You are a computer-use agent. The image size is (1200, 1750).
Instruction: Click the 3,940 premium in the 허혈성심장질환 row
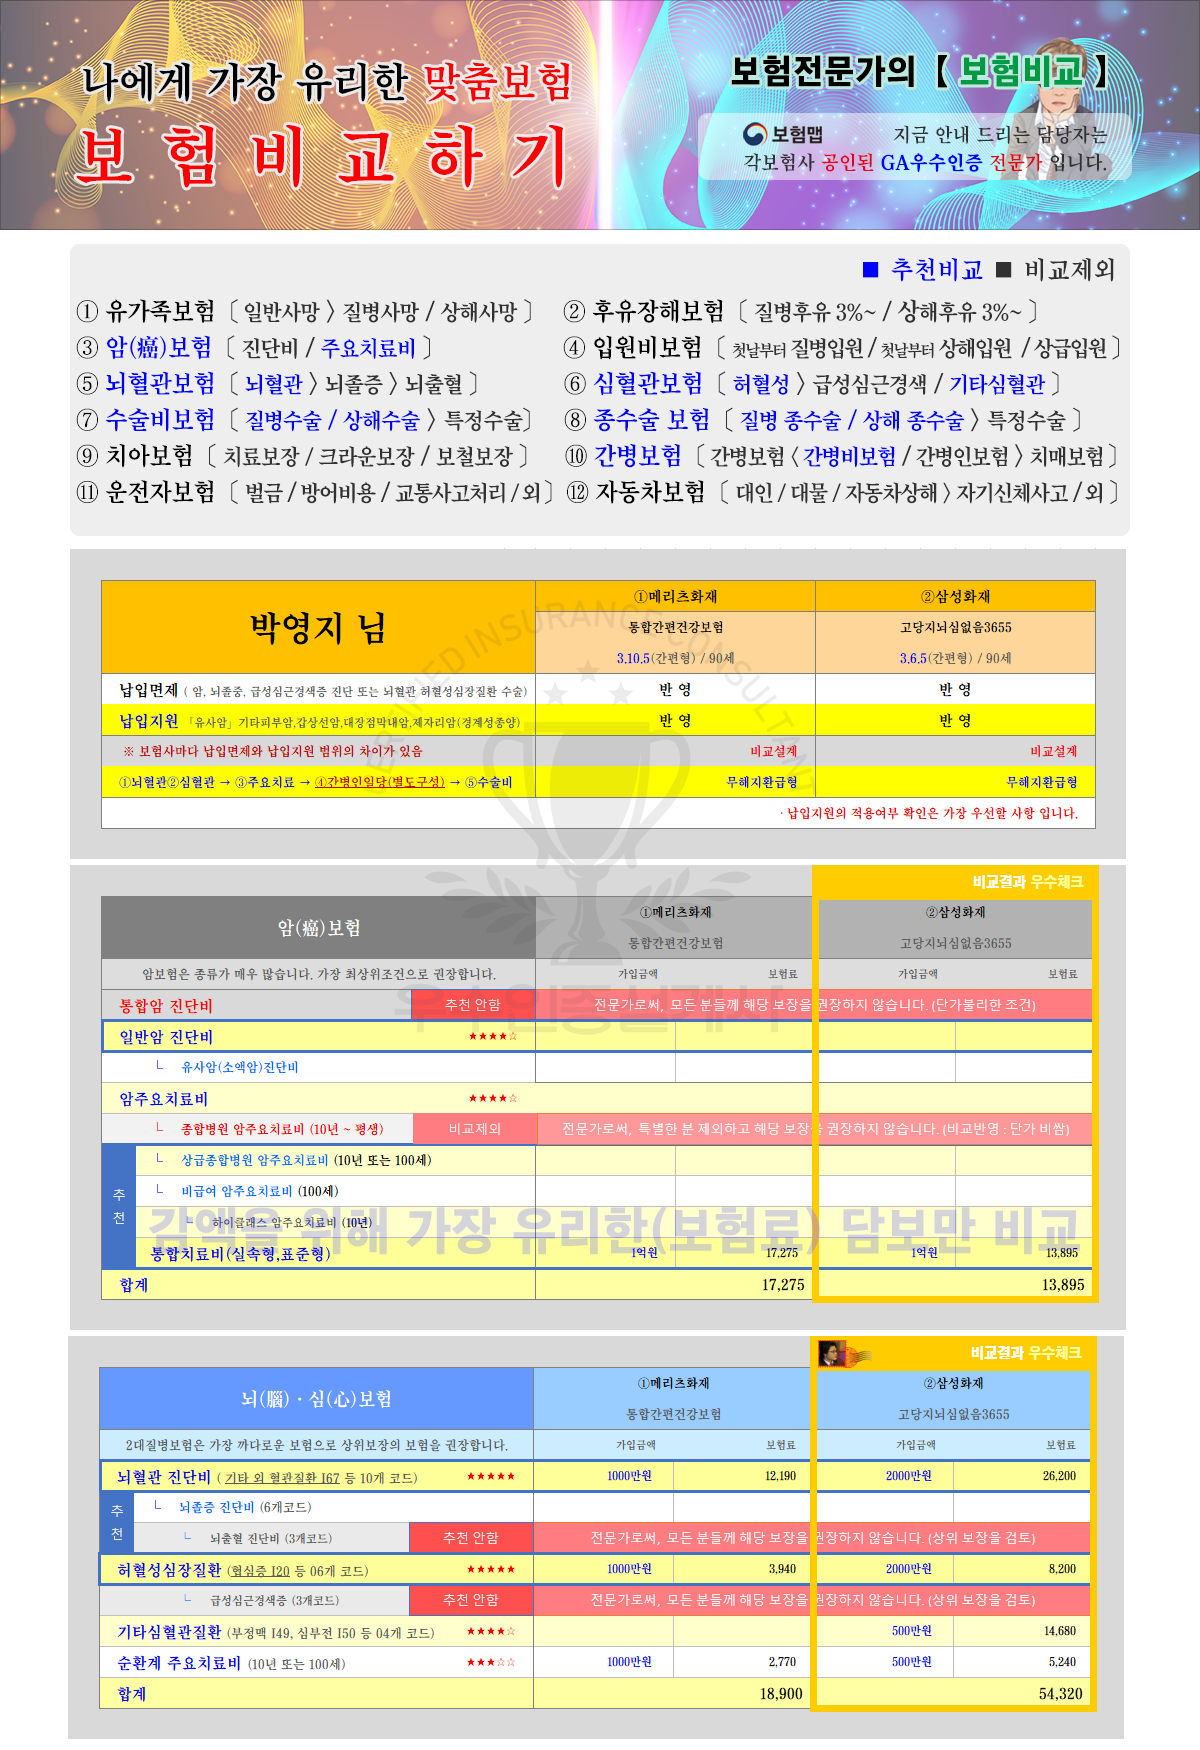tap(783, 1569)
